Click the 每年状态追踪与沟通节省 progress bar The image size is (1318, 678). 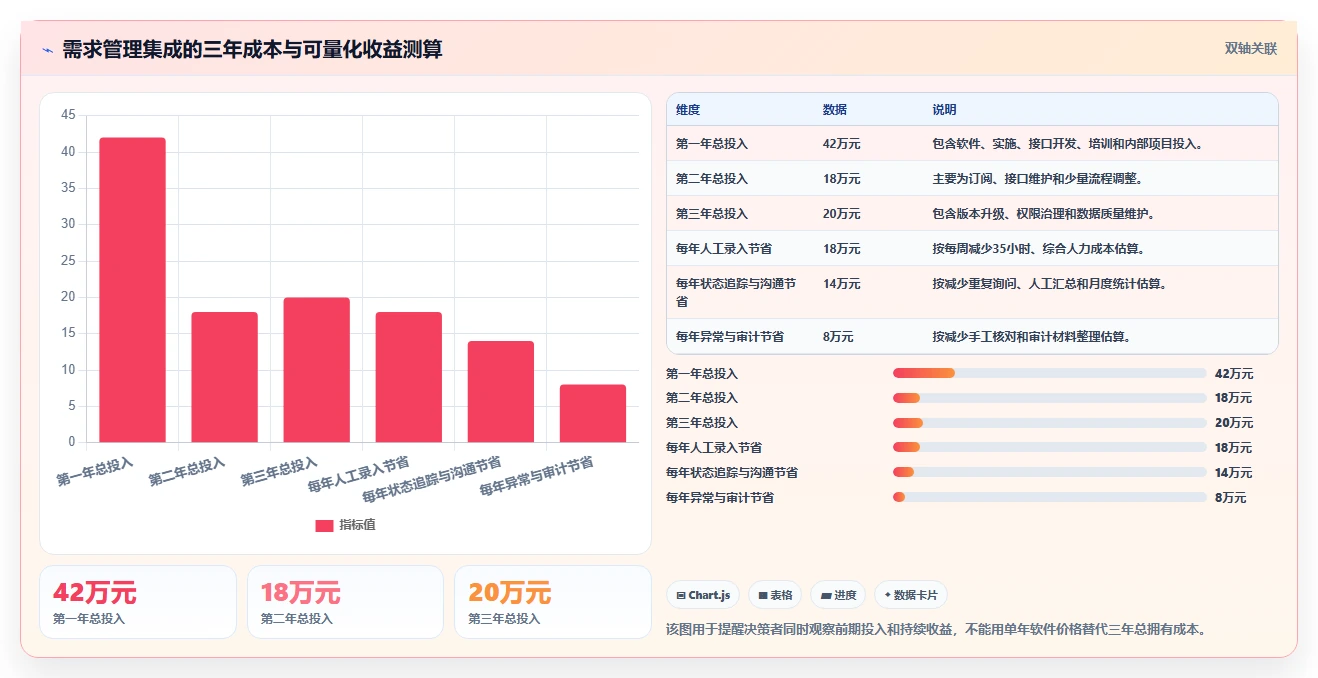coord(1049,472)
